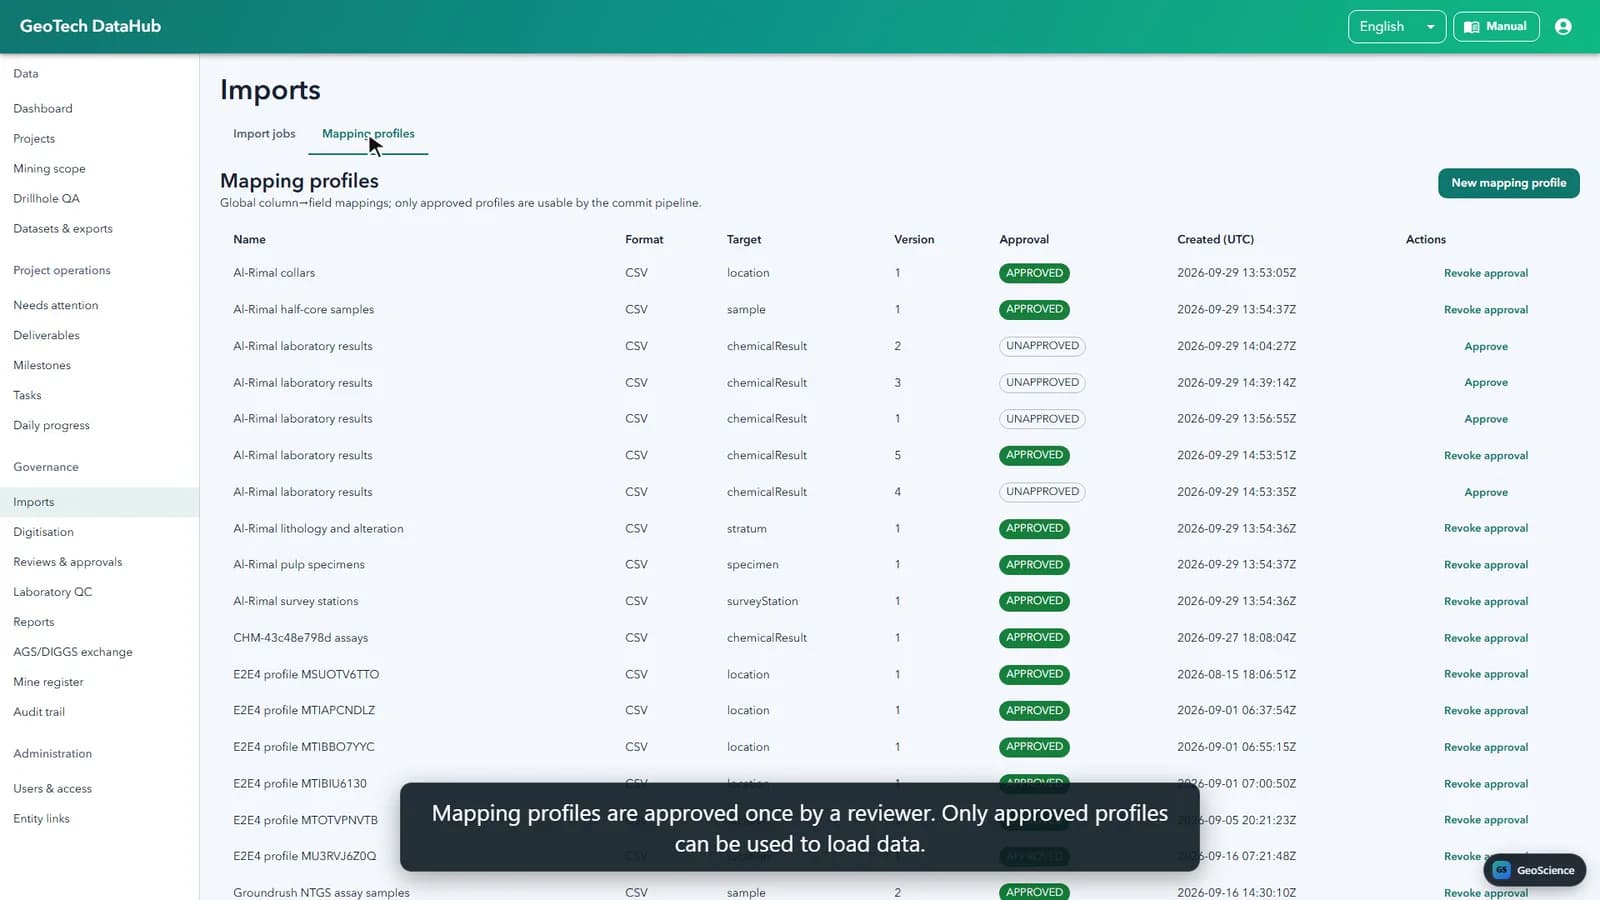Revoke approval for CHM-43c48e798d assays

(1485, 638)
